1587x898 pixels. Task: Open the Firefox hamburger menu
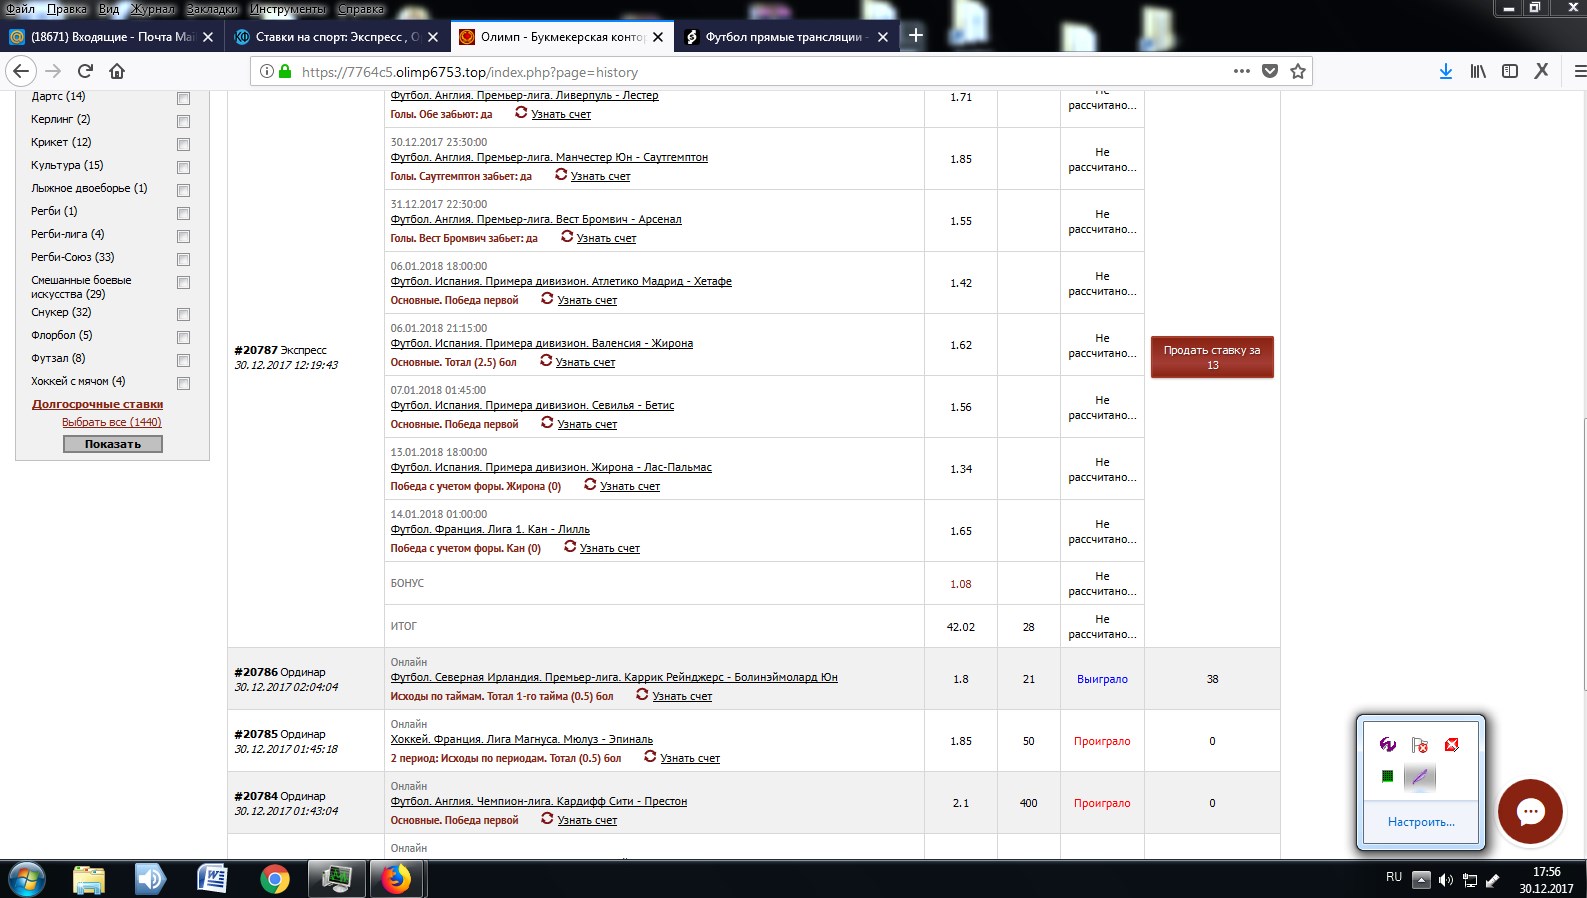point(1579,71)
